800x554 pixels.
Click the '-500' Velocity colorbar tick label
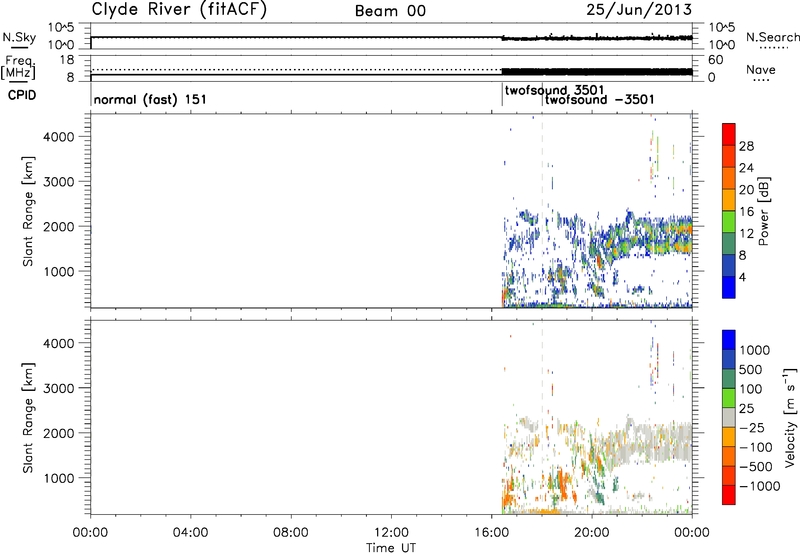point(756,467)
